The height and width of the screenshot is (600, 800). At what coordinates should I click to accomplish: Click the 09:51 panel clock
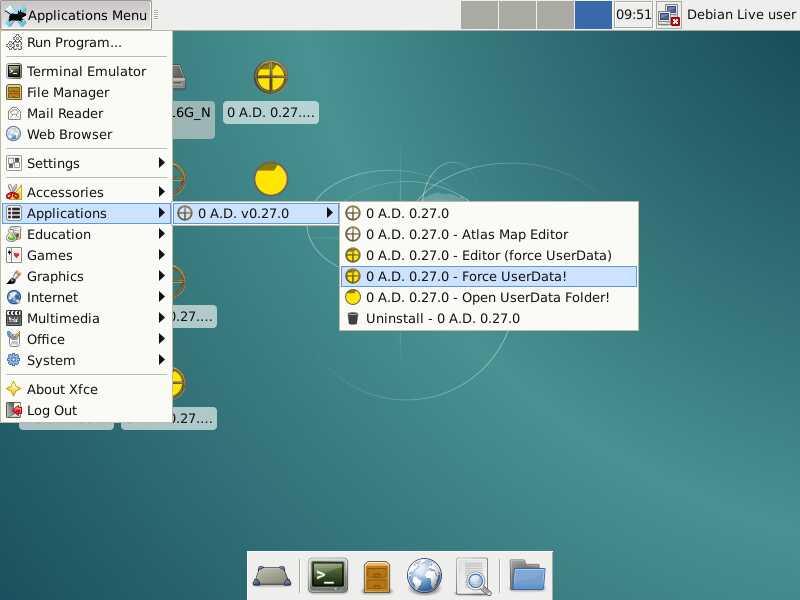[633, 15]
